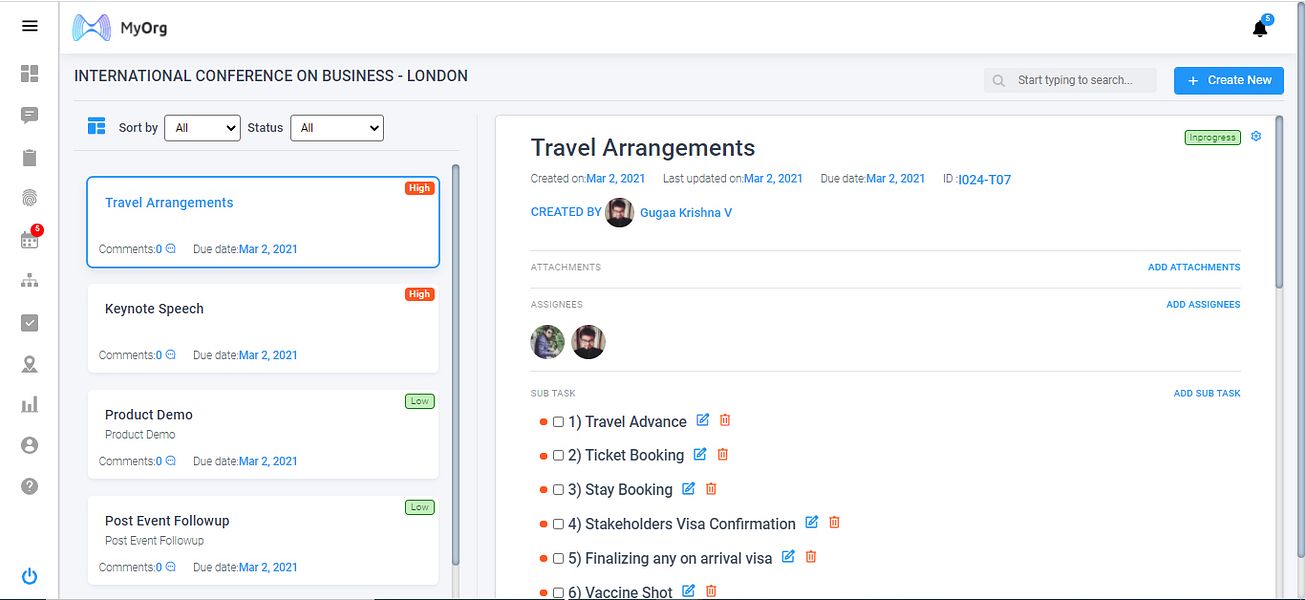
Task: Delete the Ticket Booking sub task
Action: click(723, 454)
